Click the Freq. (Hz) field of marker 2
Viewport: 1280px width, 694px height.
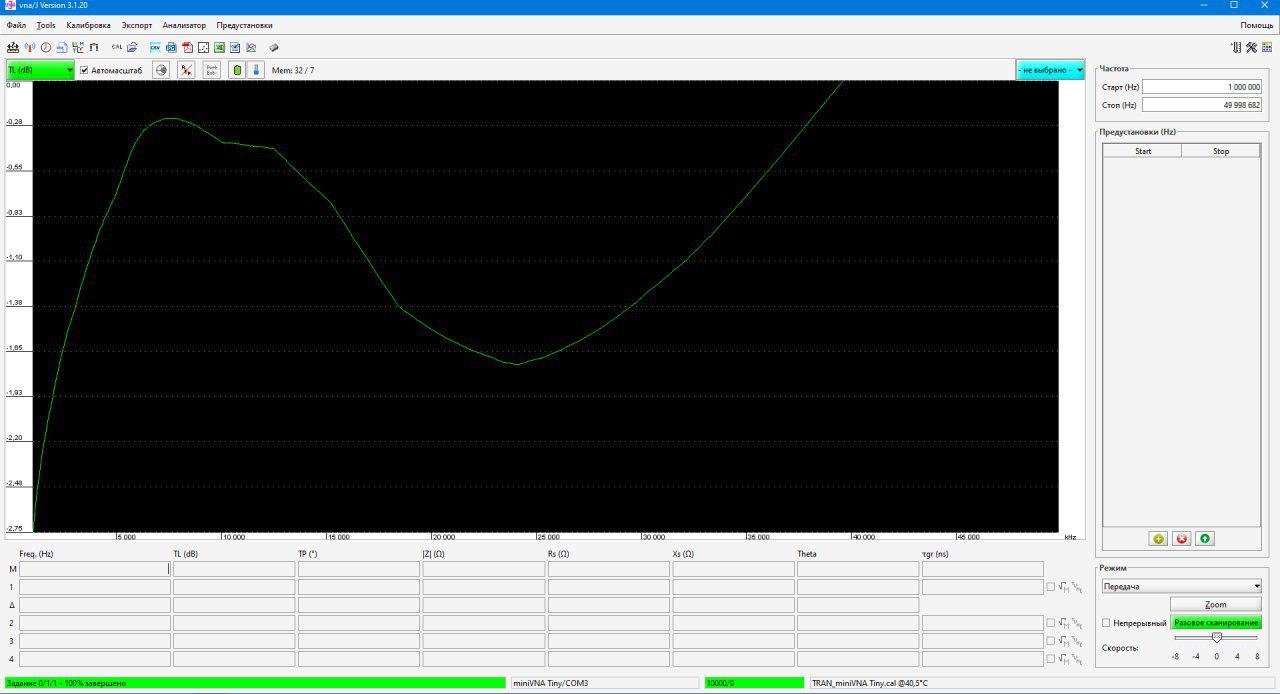pyautogui.click(x=95, y=623)
